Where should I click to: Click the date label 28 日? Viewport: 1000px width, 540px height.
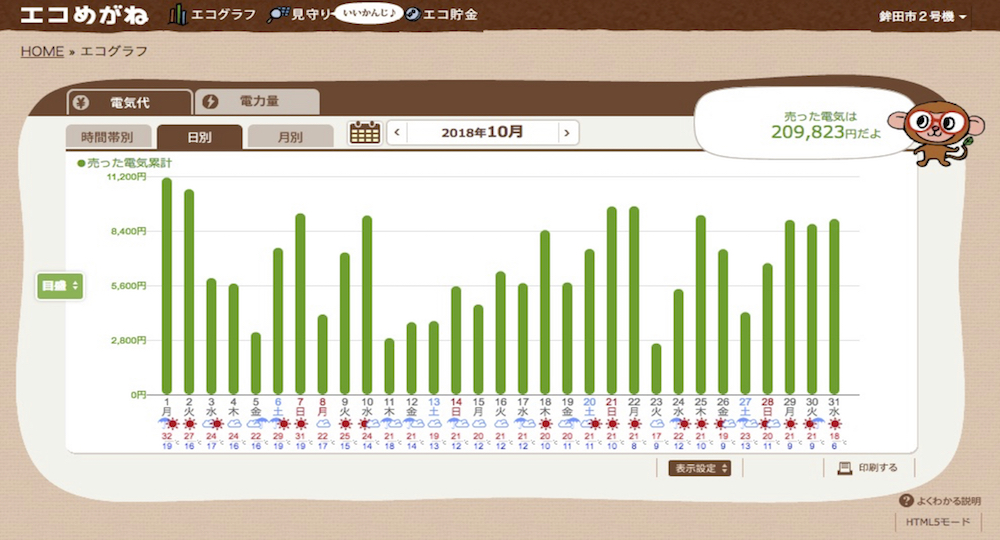point(768,407)
